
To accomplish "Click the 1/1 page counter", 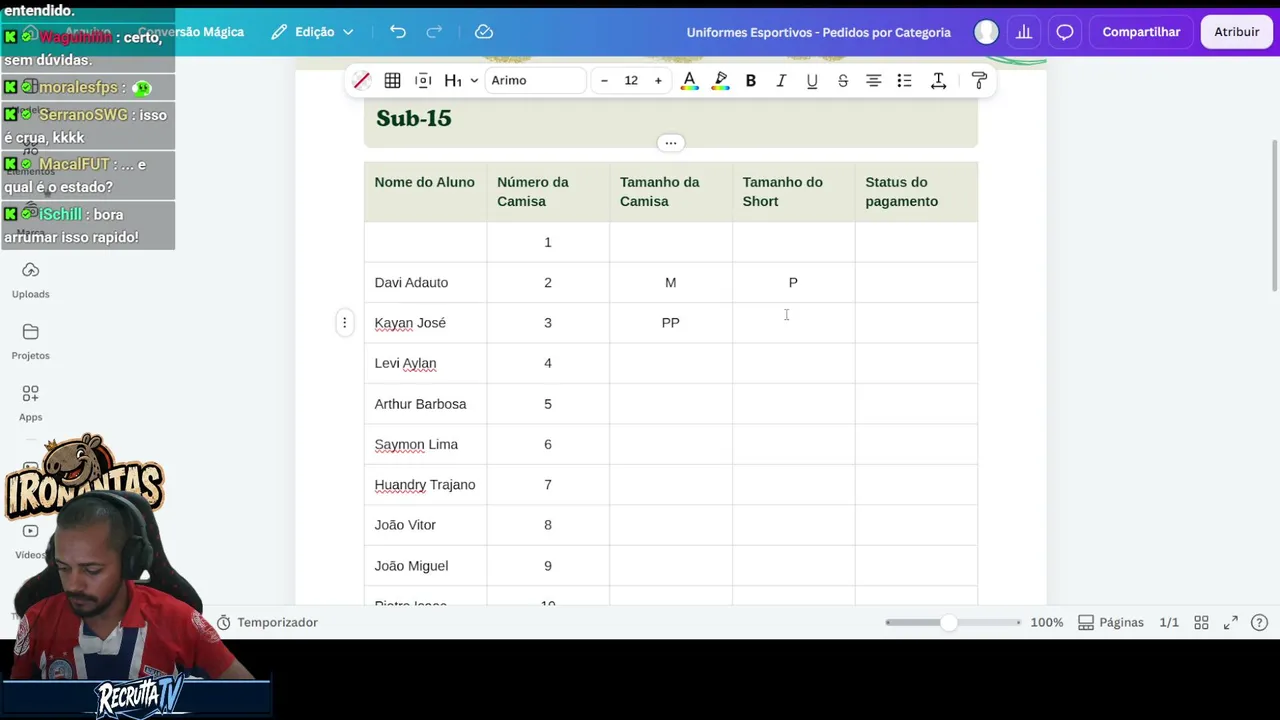I will pyautogui.click(x=1169, y=622).
